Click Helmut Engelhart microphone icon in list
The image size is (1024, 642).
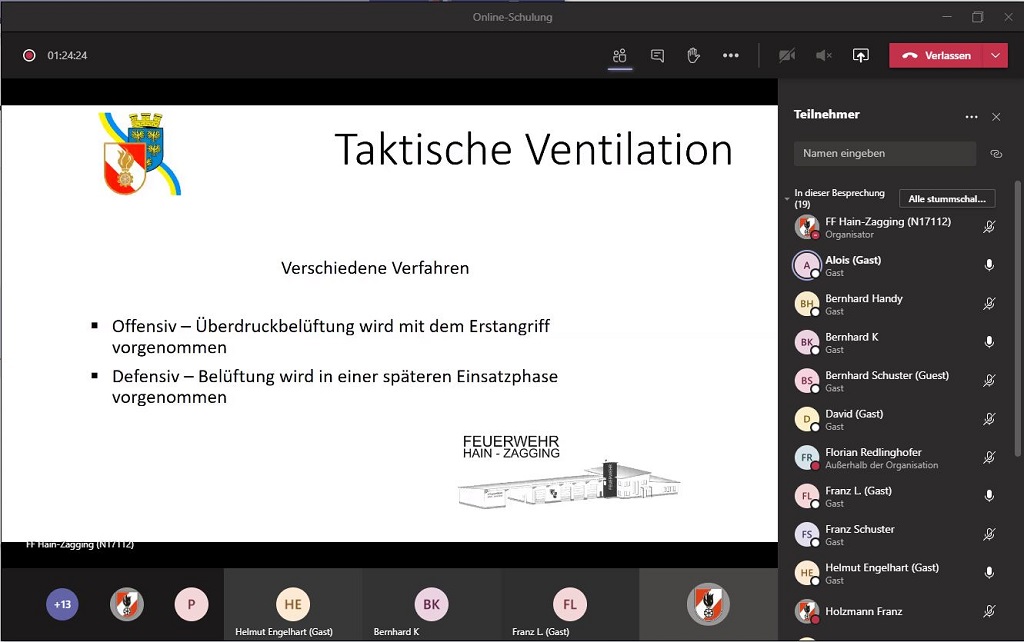(x=989, y=573)
